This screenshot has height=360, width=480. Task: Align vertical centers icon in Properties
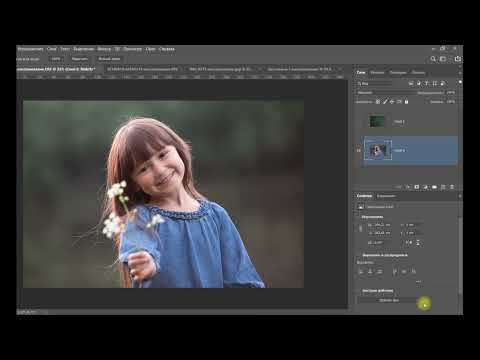tap(404, 272)
